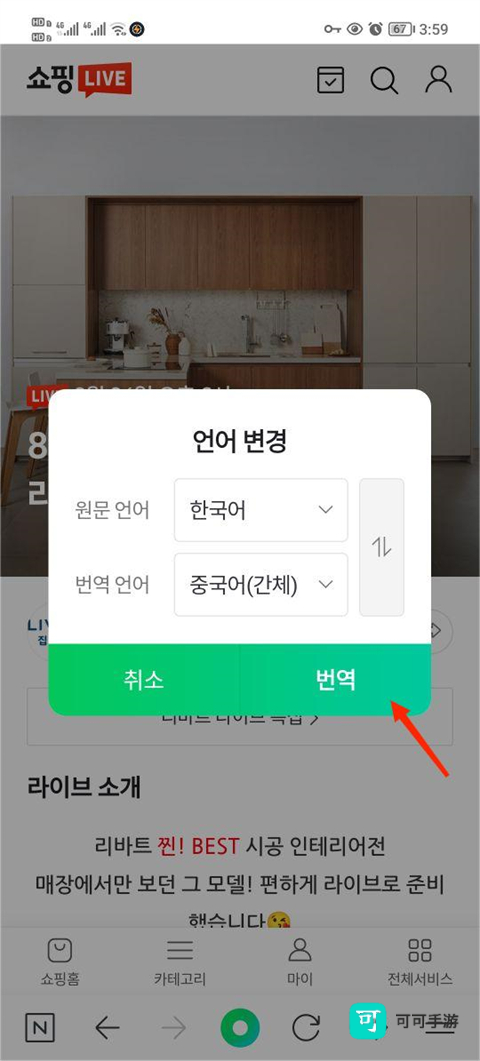
Task: Tap the green circle Naver button
Action: coord(240,1028)
